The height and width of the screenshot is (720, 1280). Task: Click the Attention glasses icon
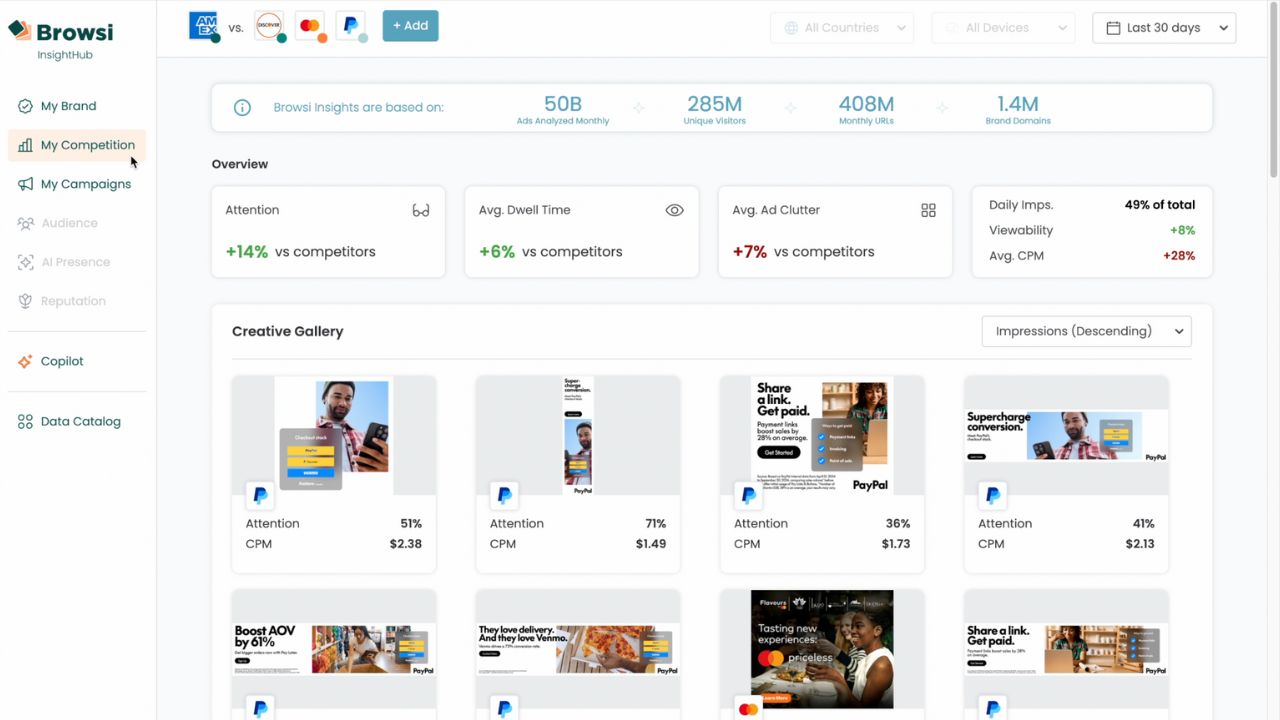tap(421, 210)
